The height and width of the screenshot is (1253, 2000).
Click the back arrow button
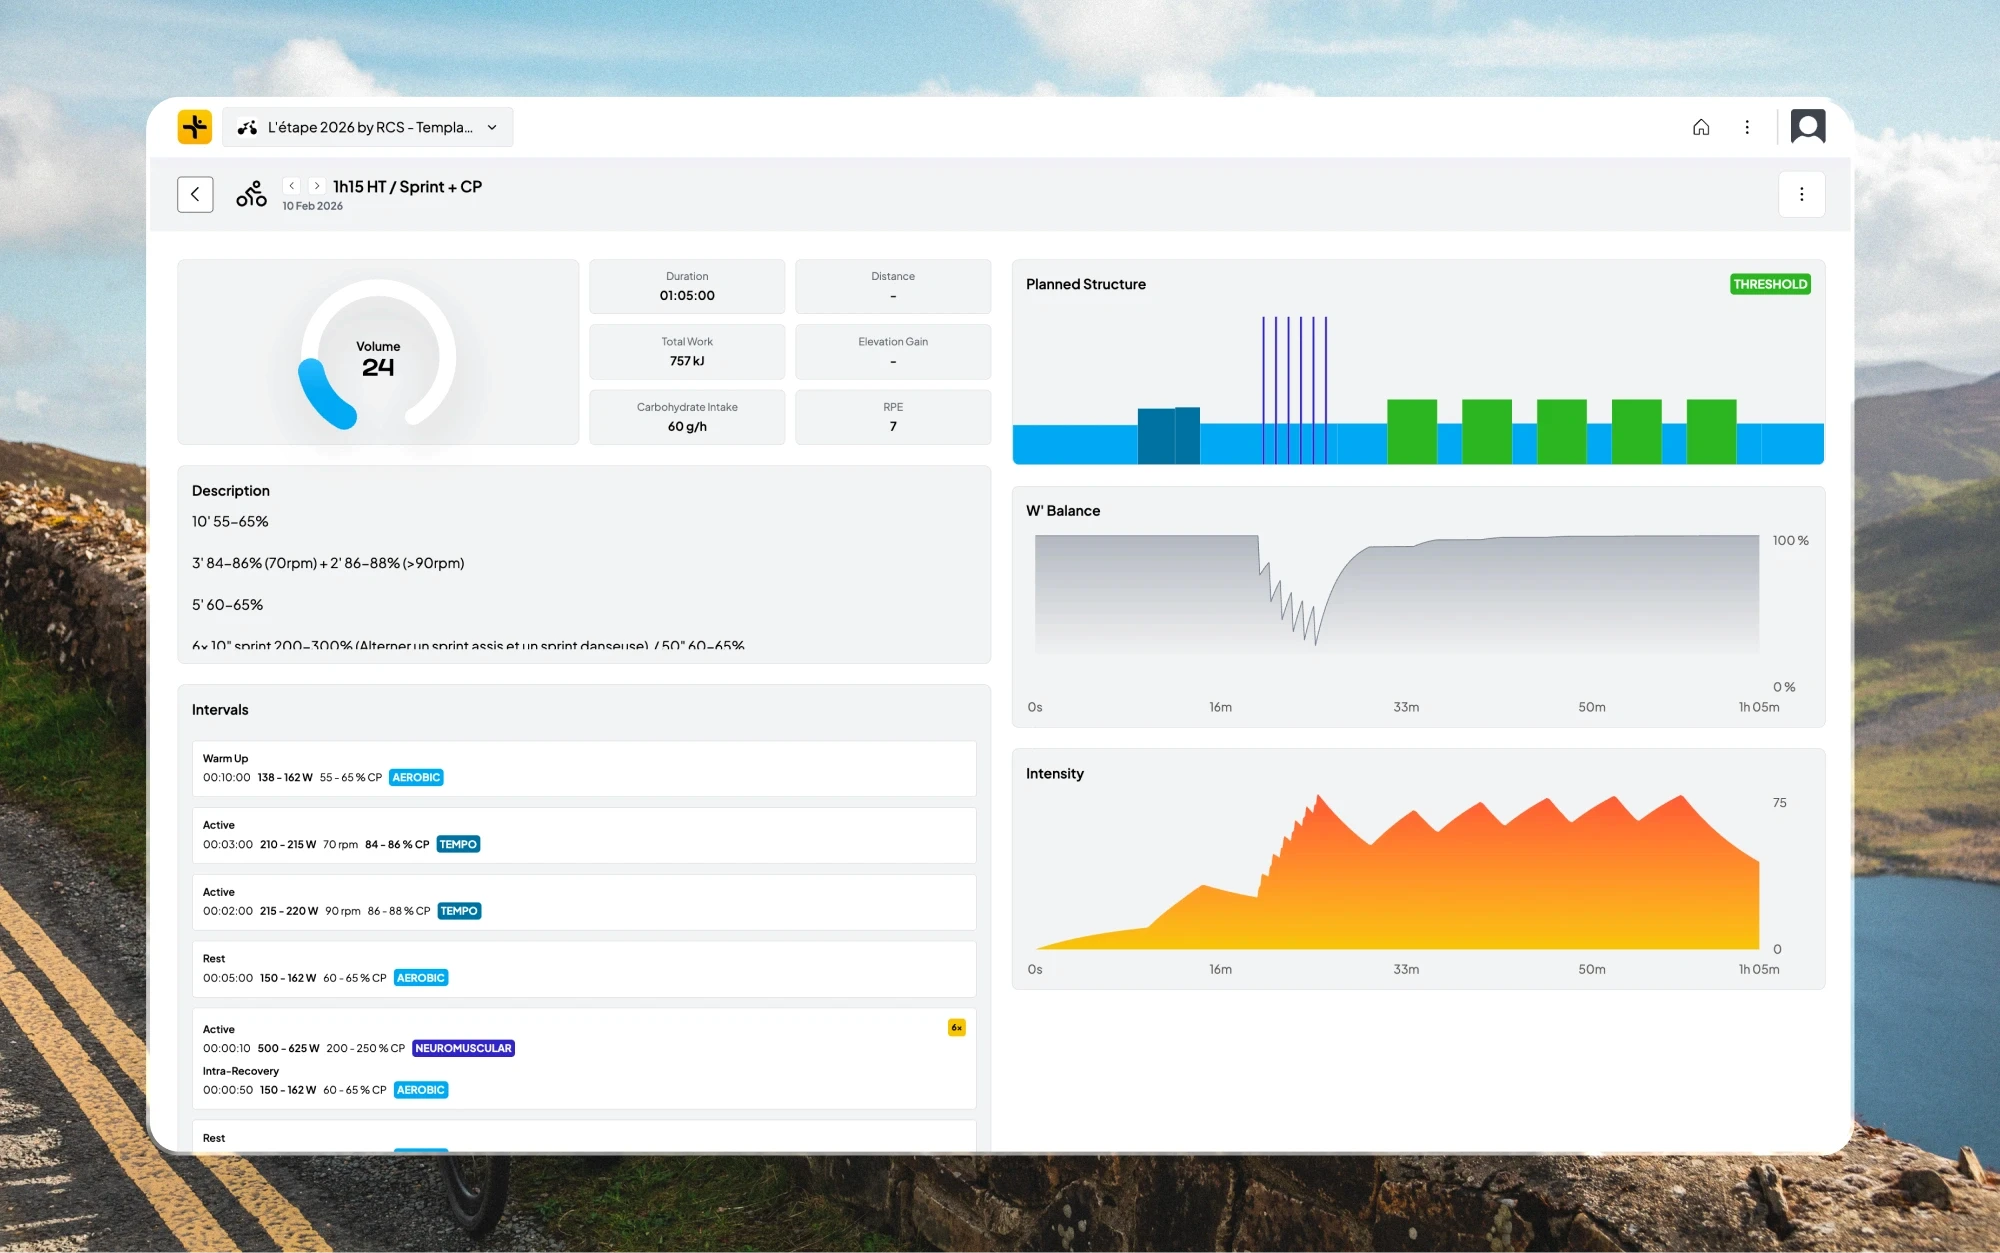point(195,194)
